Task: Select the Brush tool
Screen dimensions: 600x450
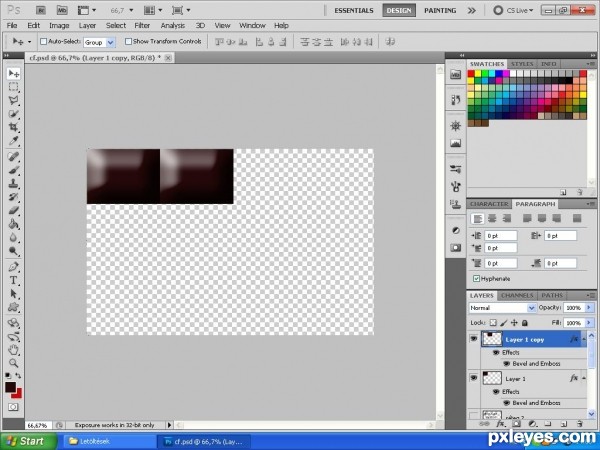Action: [x=13, y=170]
